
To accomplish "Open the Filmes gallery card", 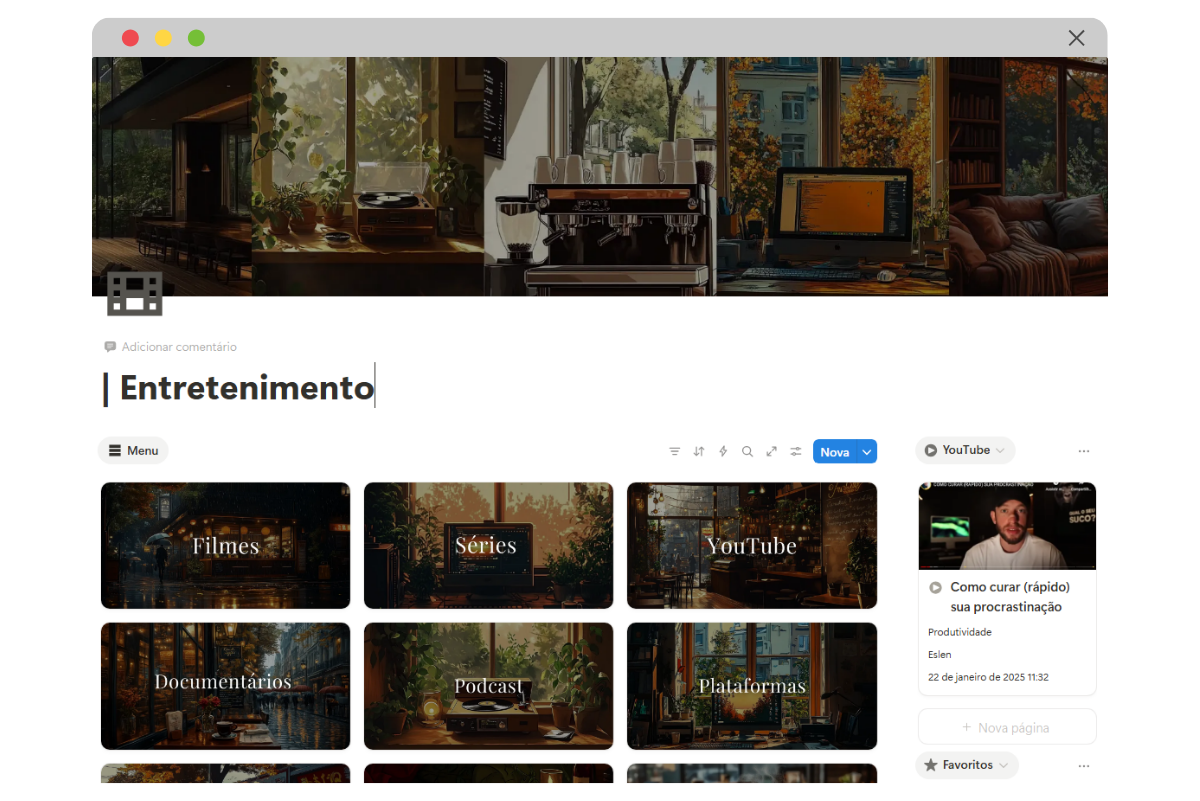I will [226, 546].
